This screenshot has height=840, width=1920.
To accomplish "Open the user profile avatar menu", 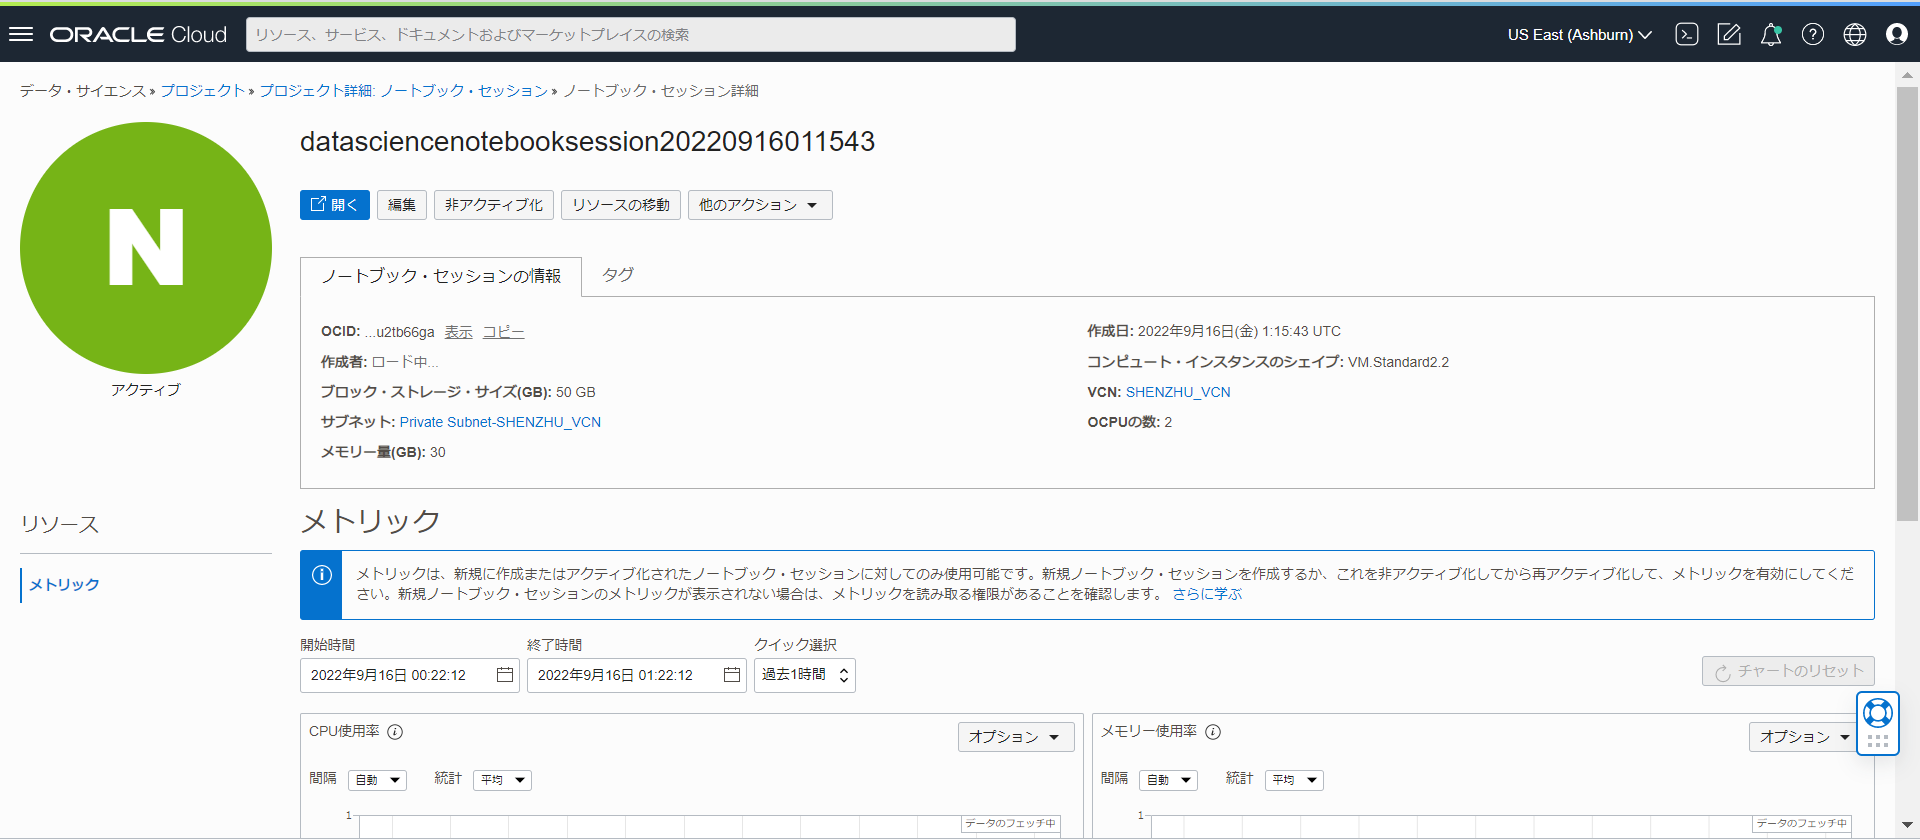I will 1897,34.
